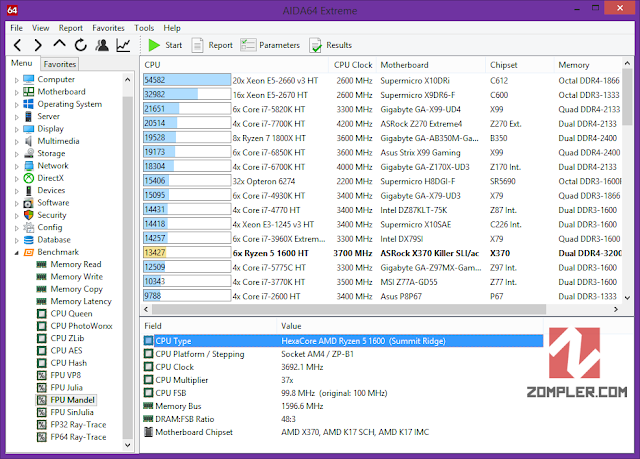Screen dimensions: 640x459
Task: Toggle the CPU Multiplier field checkbox
Action: (x=149, y=380)
